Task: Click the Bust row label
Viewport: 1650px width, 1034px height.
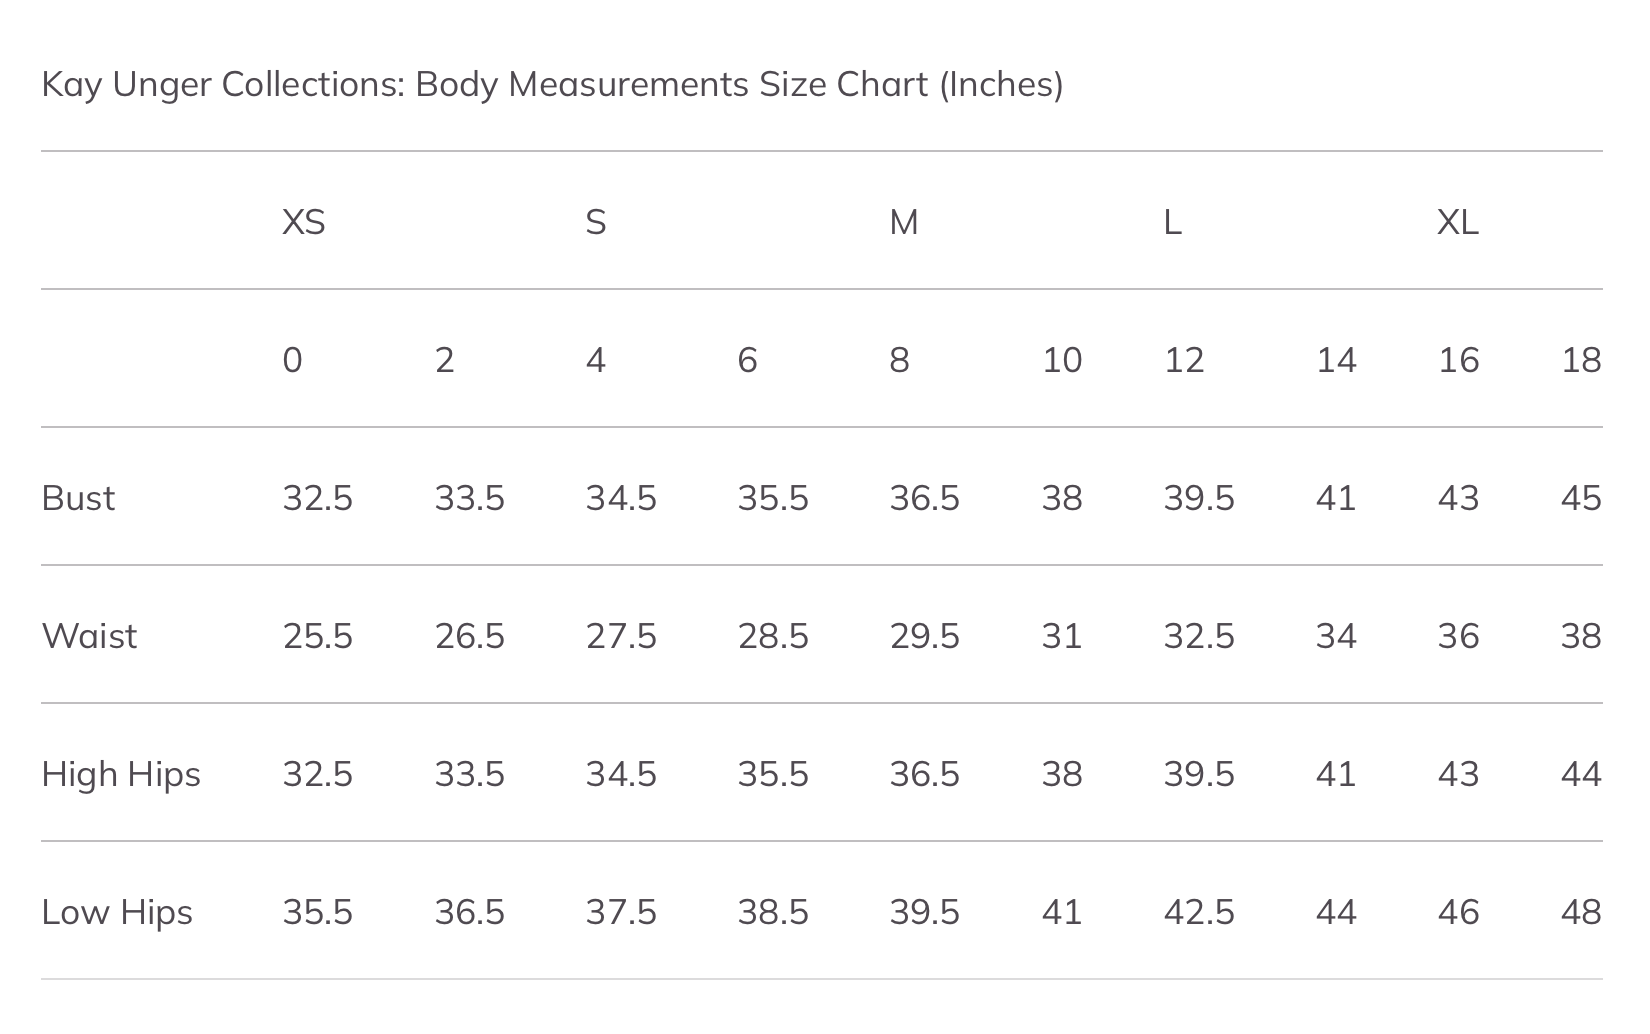Action: pos(78,498)
